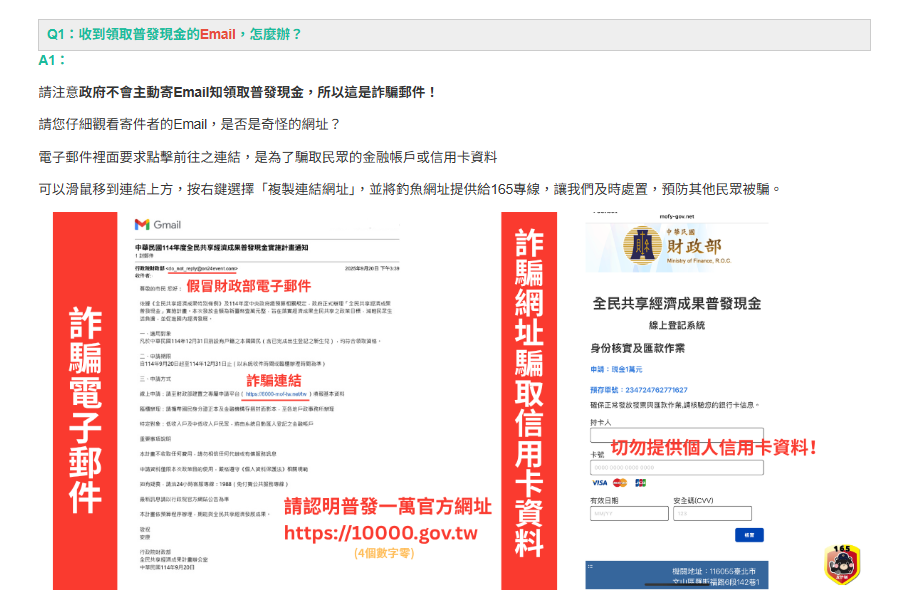
Task: Expand the Q1 question header bar
Action: click(x=453, y=34)
